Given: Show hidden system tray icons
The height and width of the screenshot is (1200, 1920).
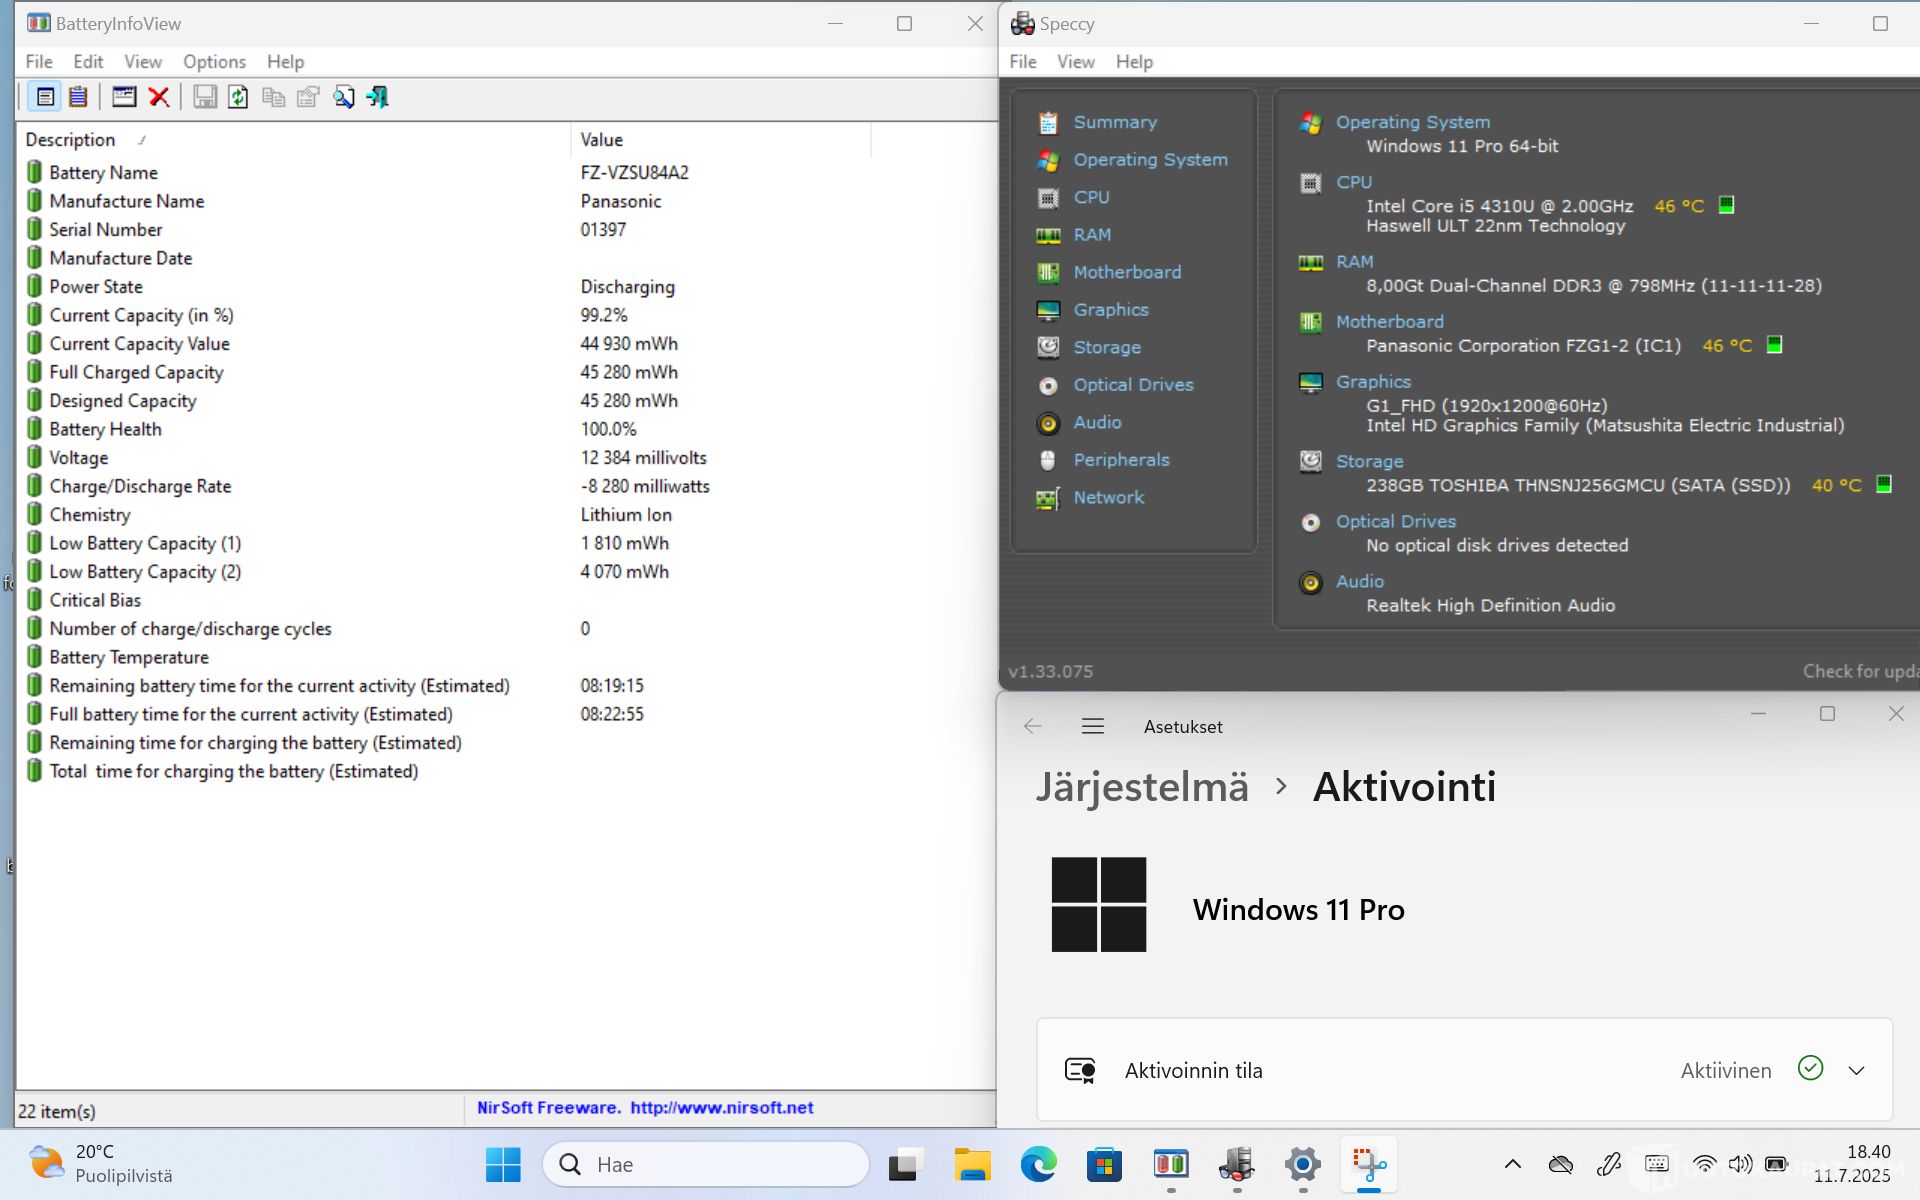Looking at the screenshot, I should (1513, 1164).
